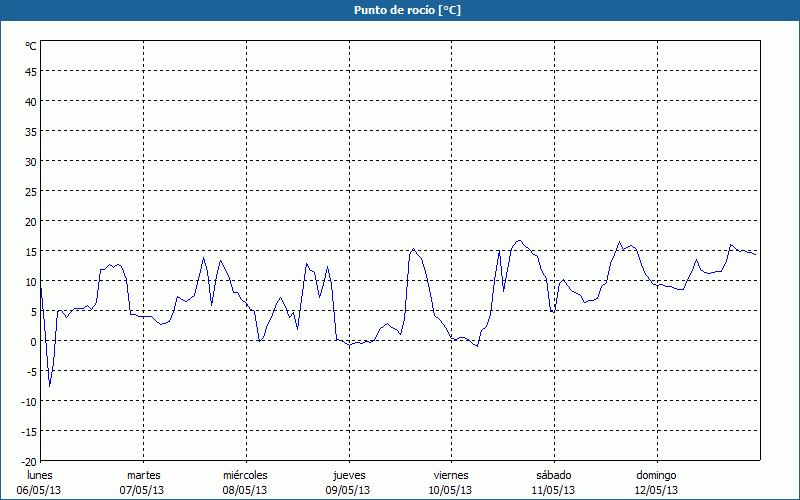
Task: Click the date label 12/05/13
Action: (x=656, y=490)
